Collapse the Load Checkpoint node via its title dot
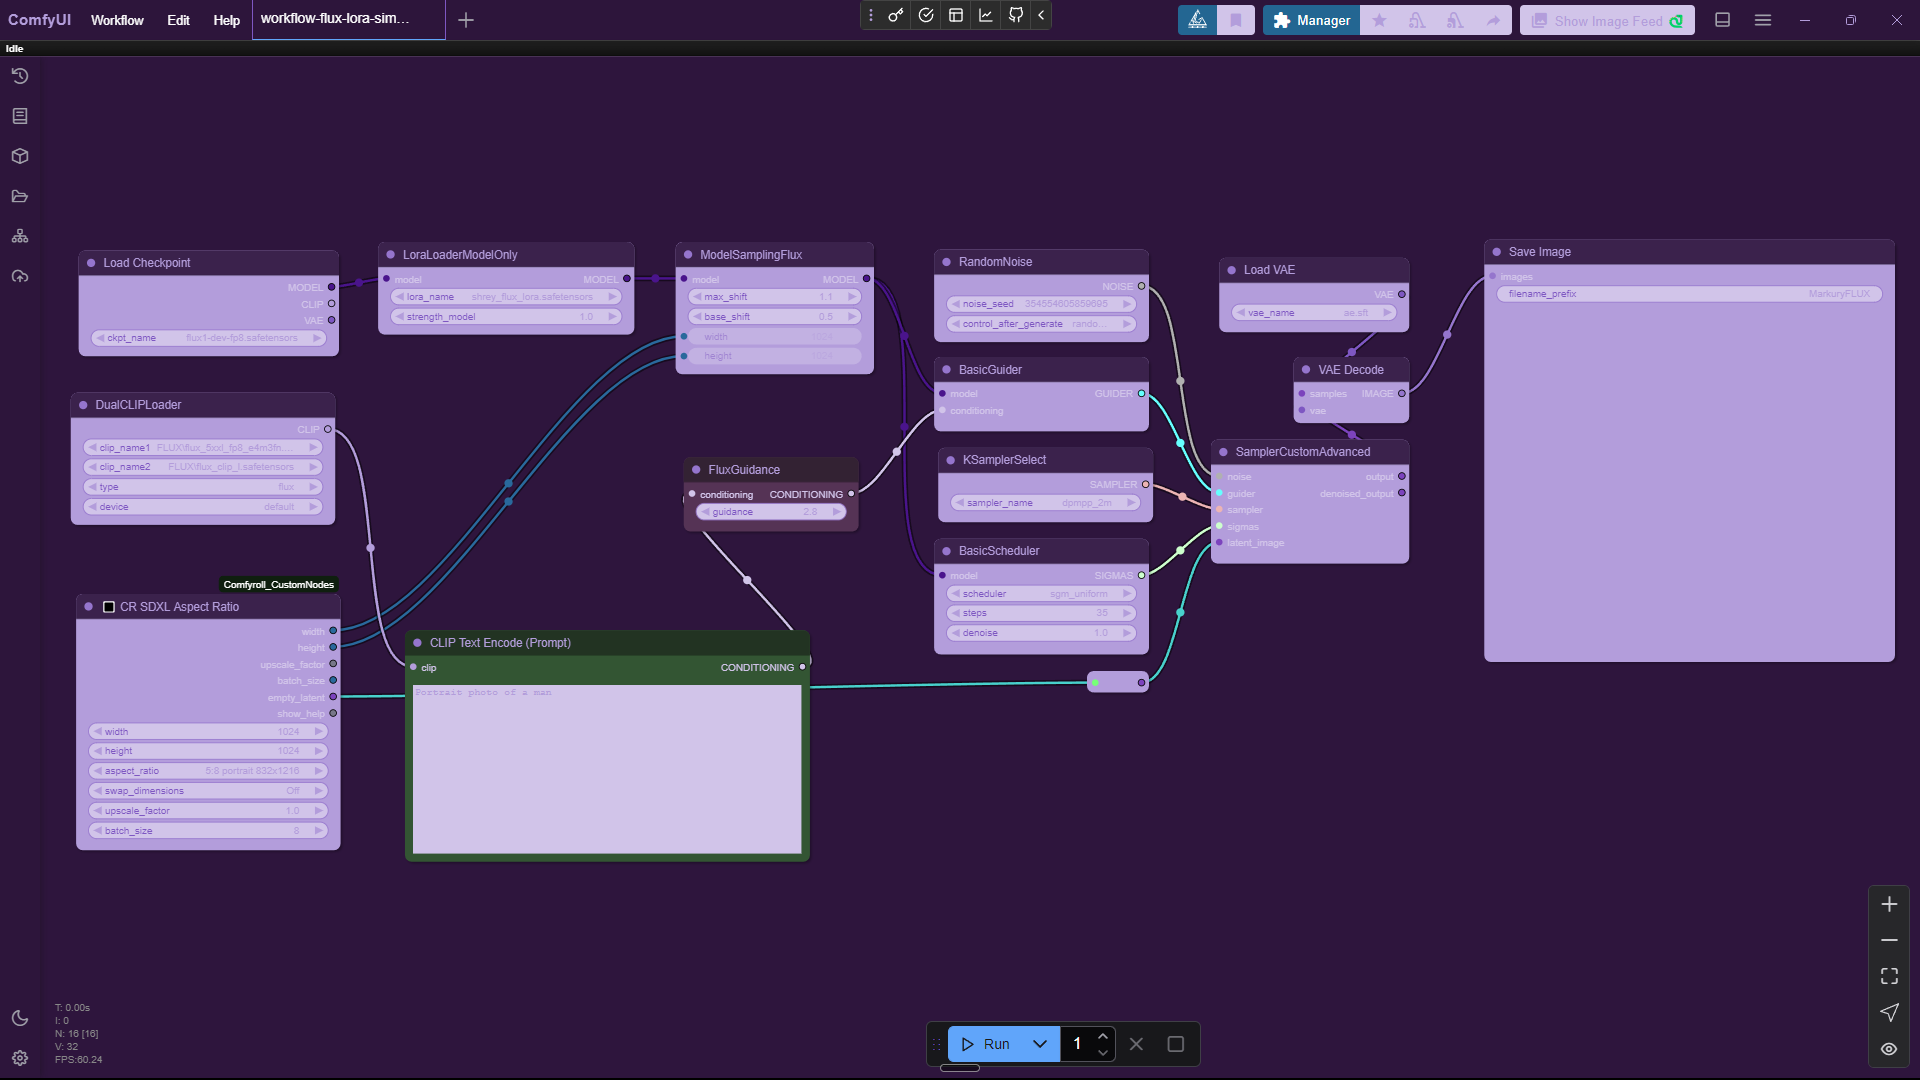Viewport: 1920px width, 1080px height. point(92,263)
